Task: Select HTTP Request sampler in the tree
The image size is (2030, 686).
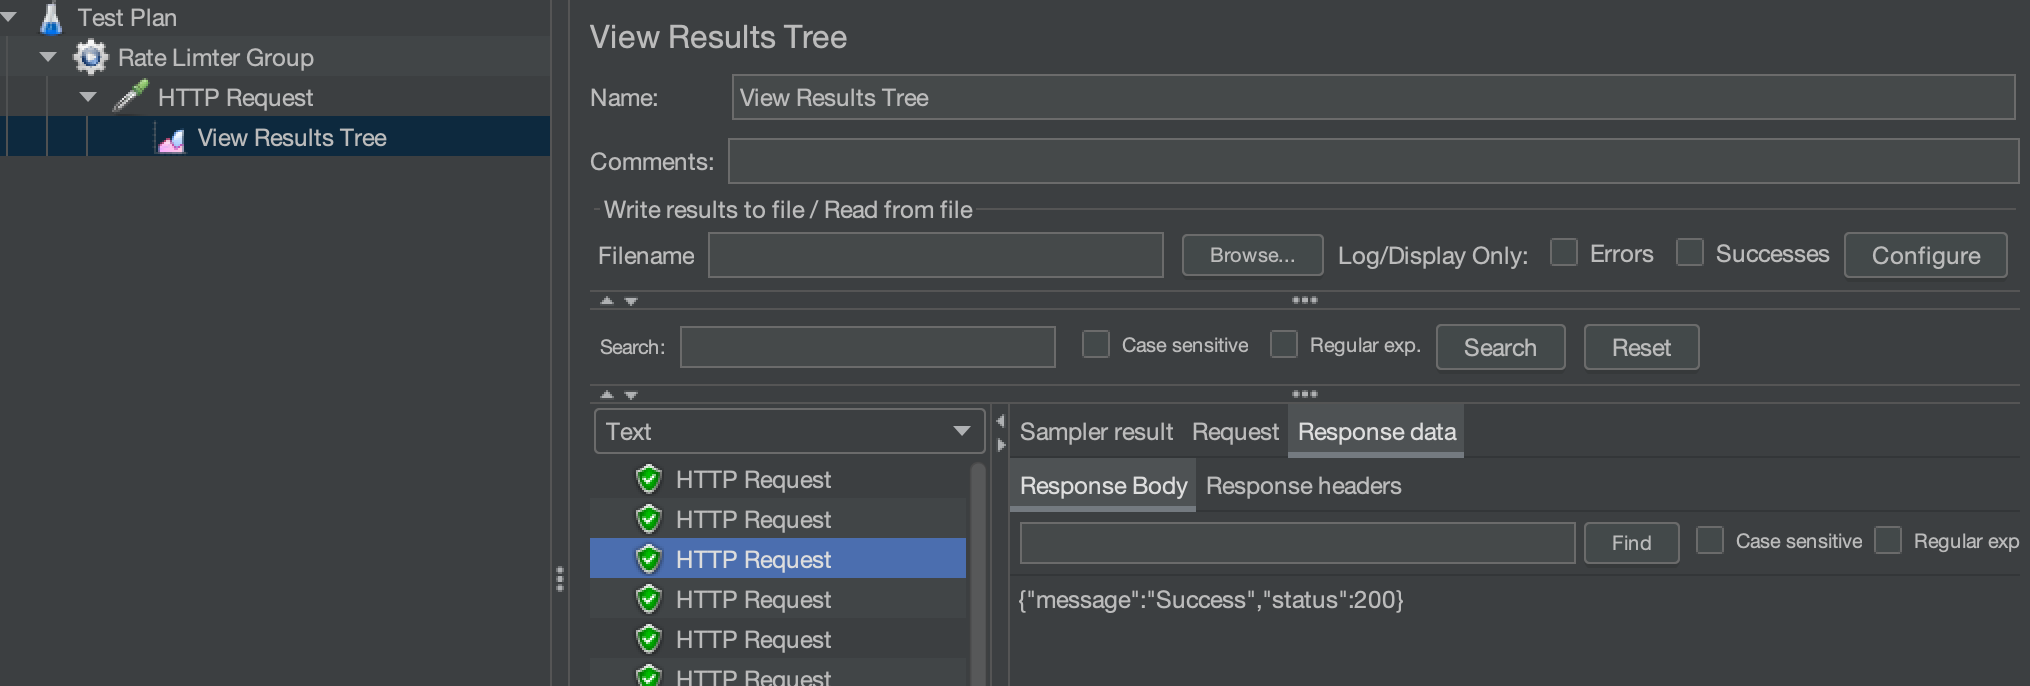Action: pyautogui.click(x=235, y=97)
